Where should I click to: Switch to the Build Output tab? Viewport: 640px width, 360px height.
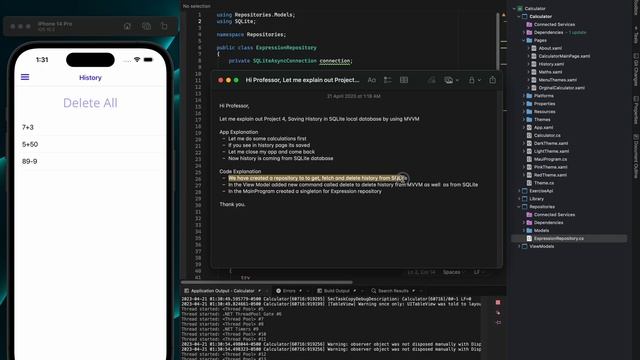336,291
